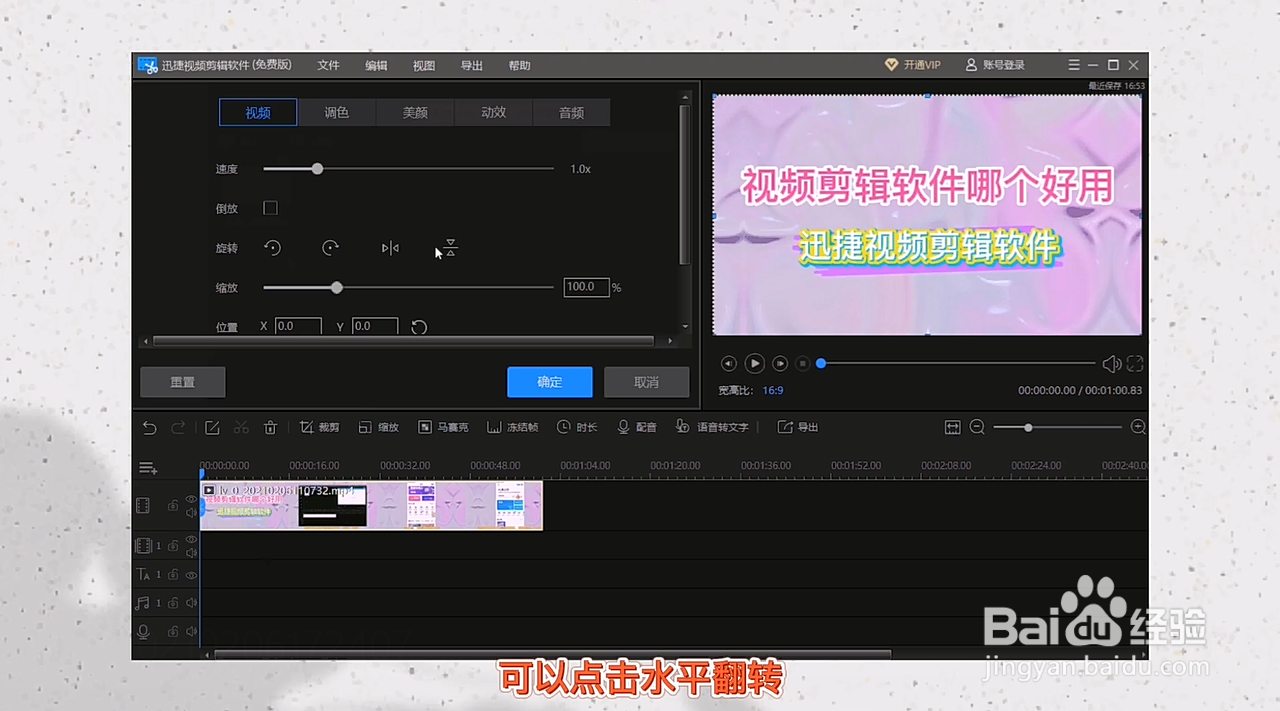Open the 时长 duration tool
This screenshot has width=1280, height=711.
coord(578,427)
